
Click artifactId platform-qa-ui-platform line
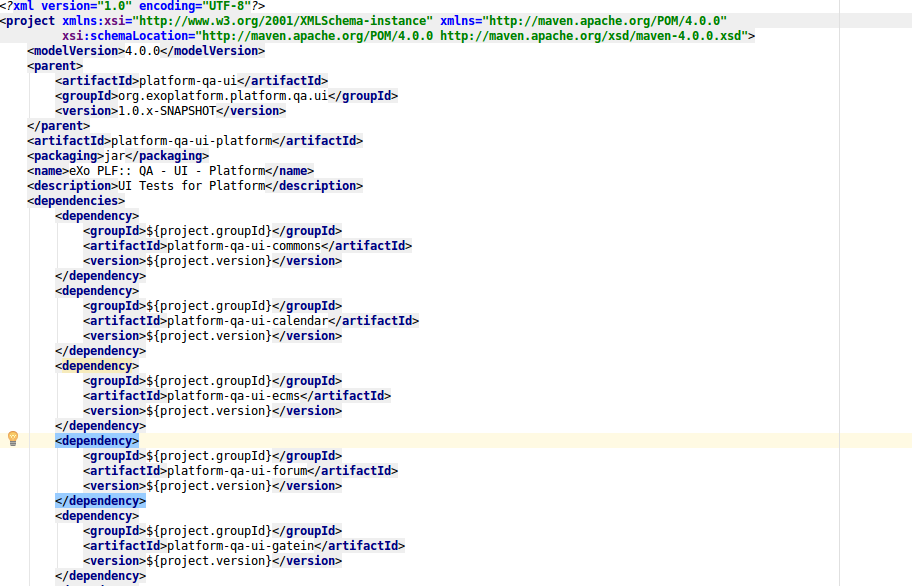click(195, 141)
